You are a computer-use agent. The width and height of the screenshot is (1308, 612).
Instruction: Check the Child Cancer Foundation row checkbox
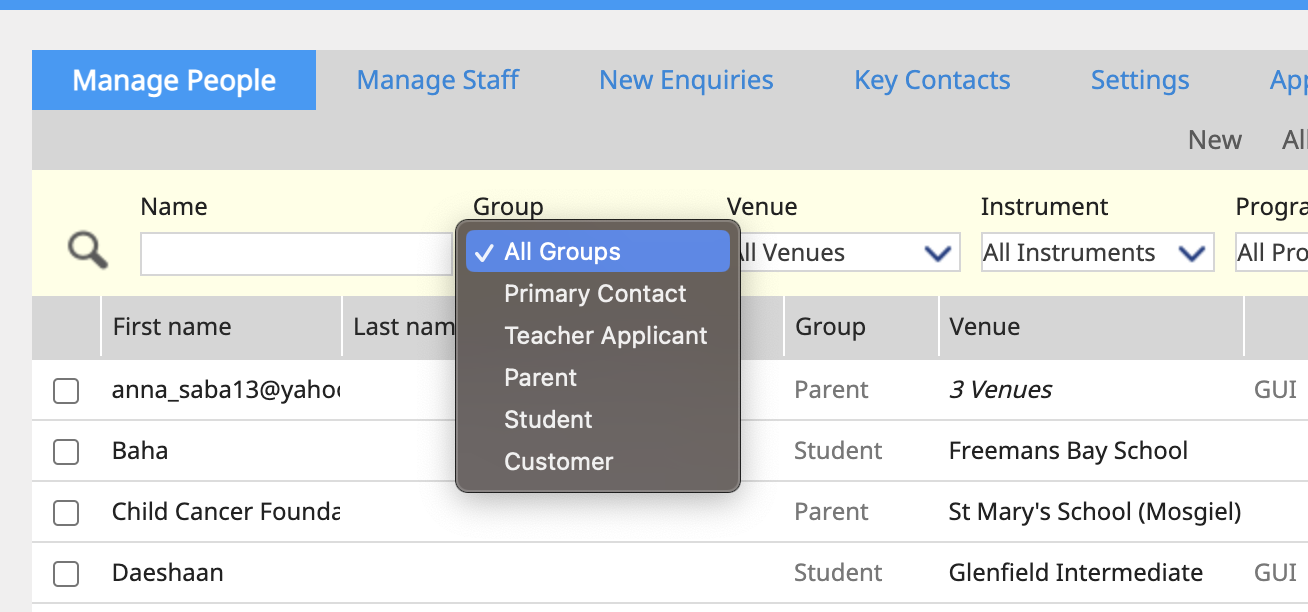(x=66, y=513)
